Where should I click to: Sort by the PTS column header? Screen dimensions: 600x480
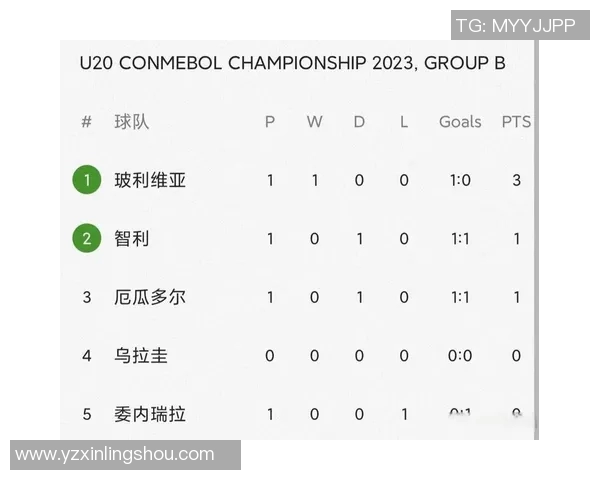[516, 122]
